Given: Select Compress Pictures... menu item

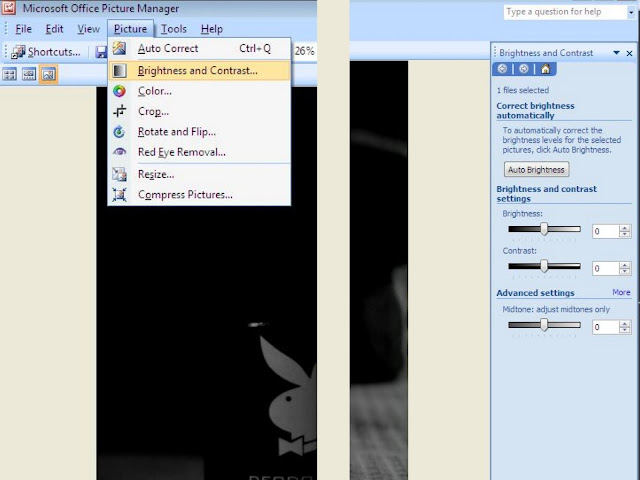Looking at the screenshot, I should 199,195.
